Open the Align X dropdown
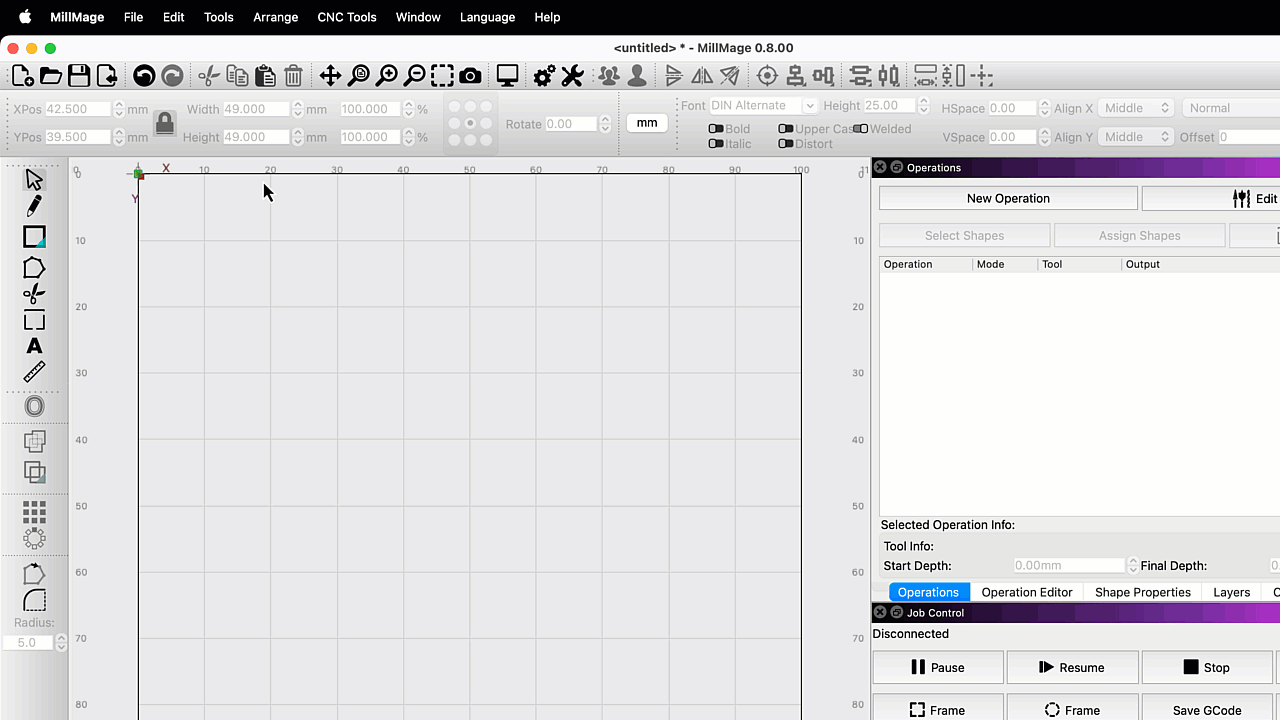 pos(1135,108)
